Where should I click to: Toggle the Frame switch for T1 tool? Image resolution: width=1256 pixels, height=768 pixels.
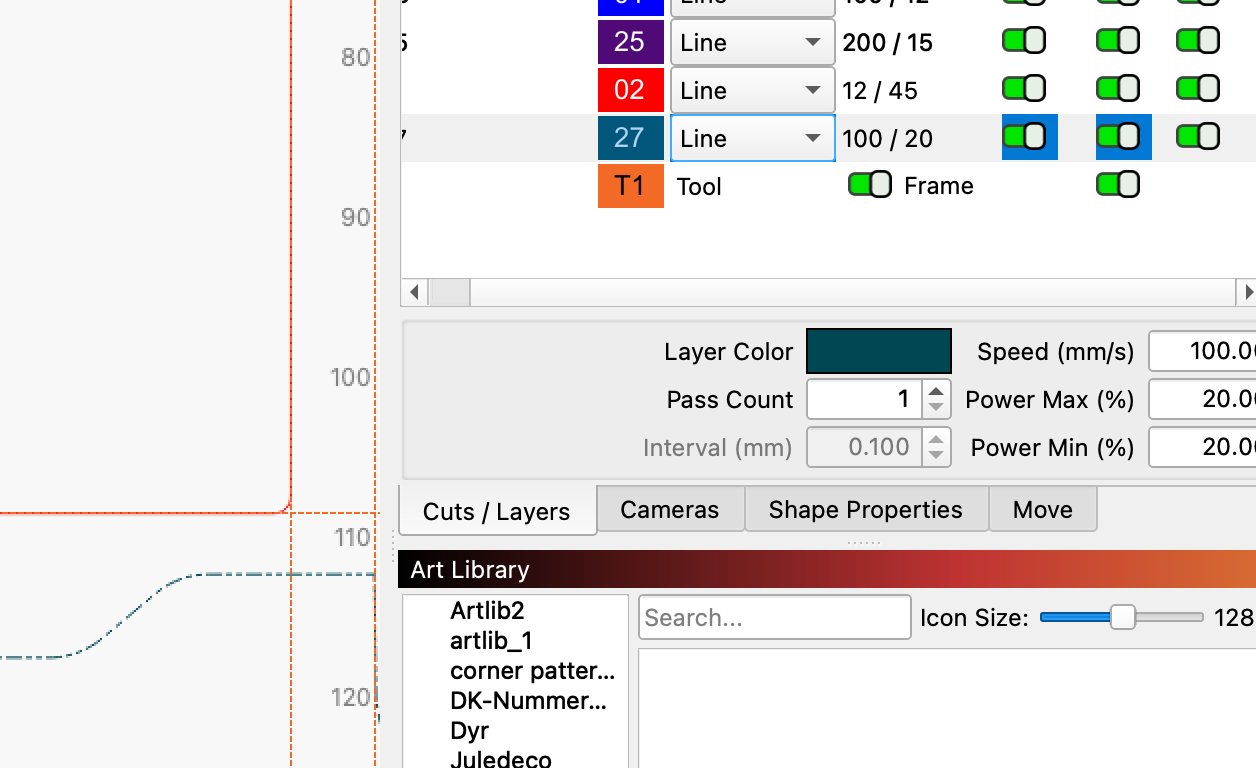pos(869,185)
